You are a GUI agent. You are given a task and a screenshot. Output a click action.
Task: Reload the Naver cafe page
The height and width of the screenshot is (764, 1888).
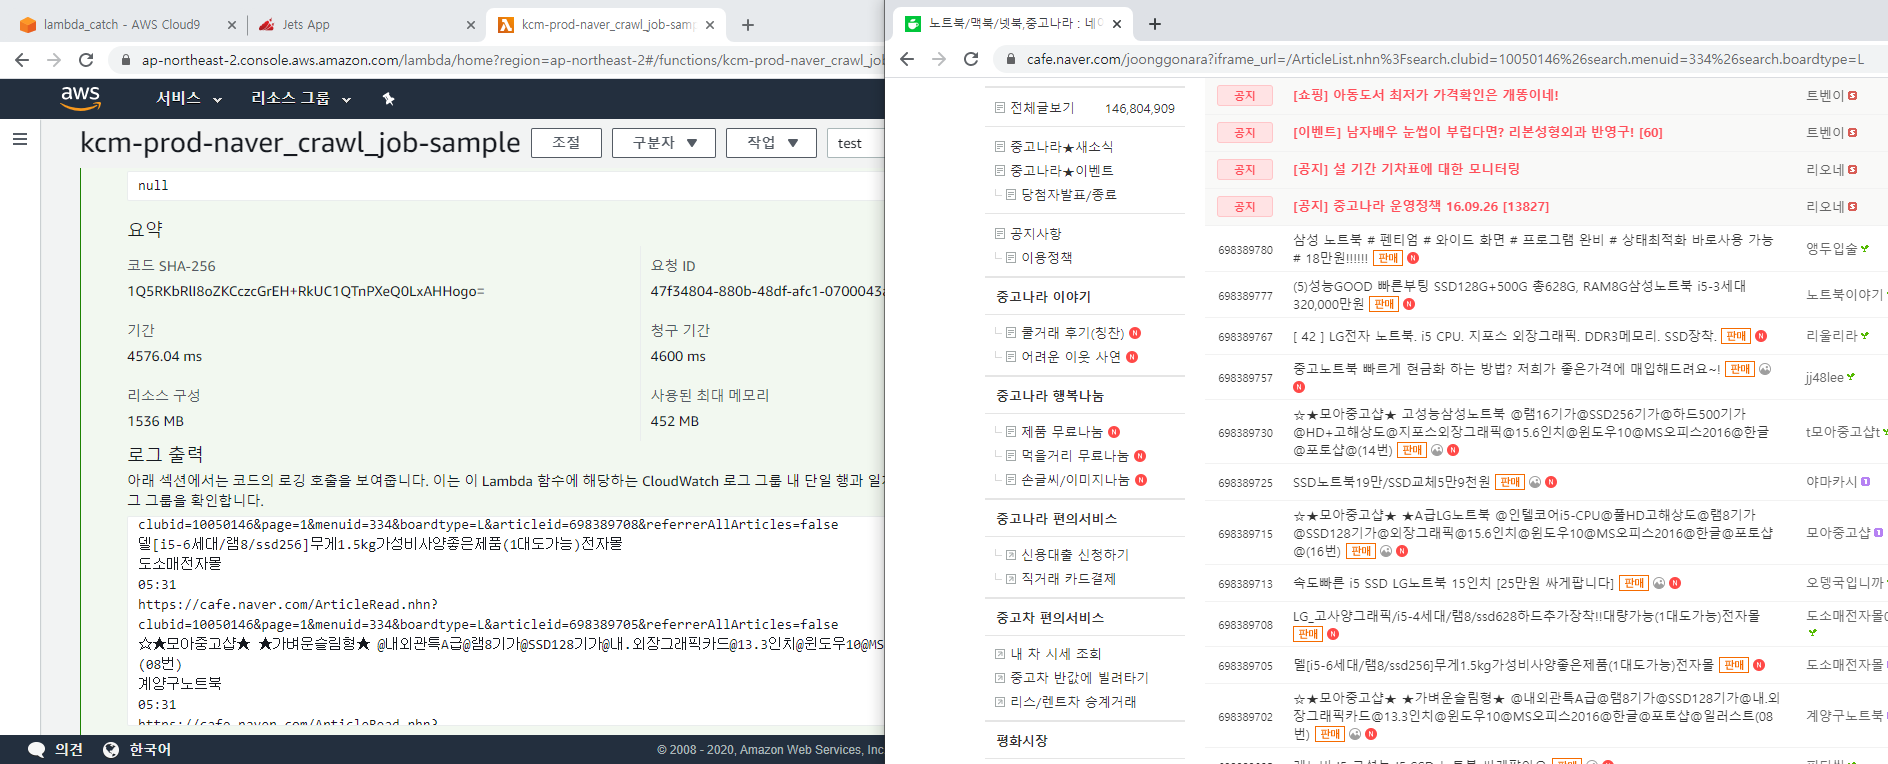point(971,59)
